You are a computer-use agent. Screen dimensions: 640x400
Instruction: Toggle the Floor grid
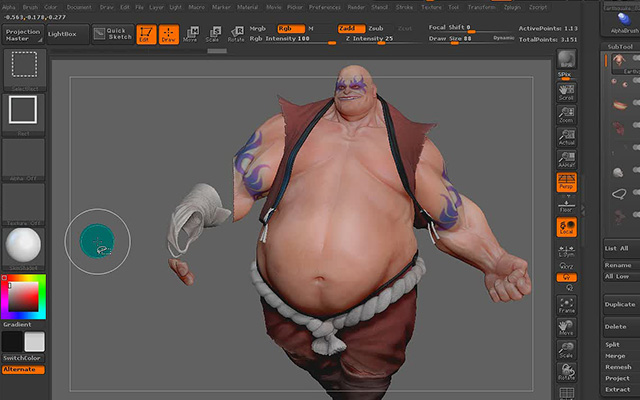(x=567, y=205)
